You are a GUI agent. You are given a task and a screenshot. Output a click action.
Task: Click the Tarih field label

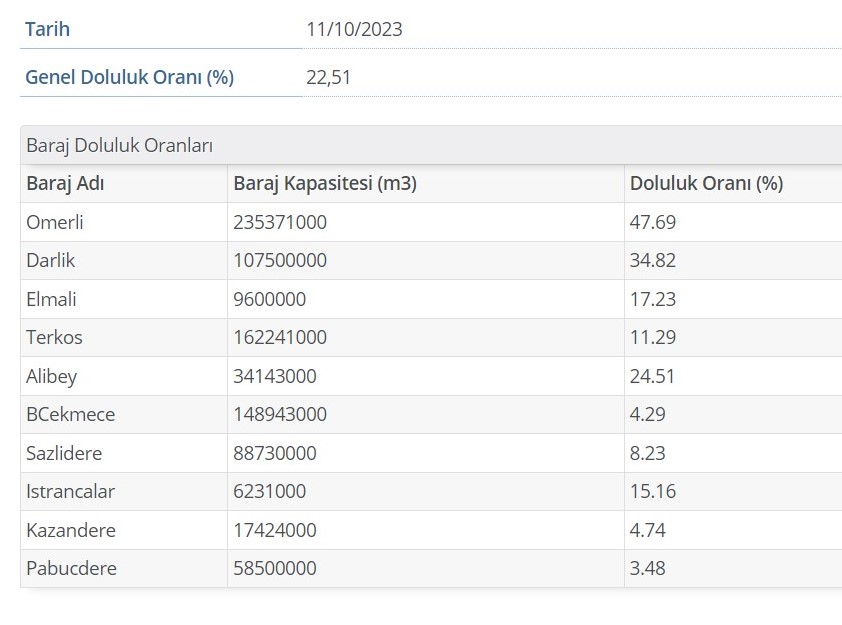tap(47, 29)
